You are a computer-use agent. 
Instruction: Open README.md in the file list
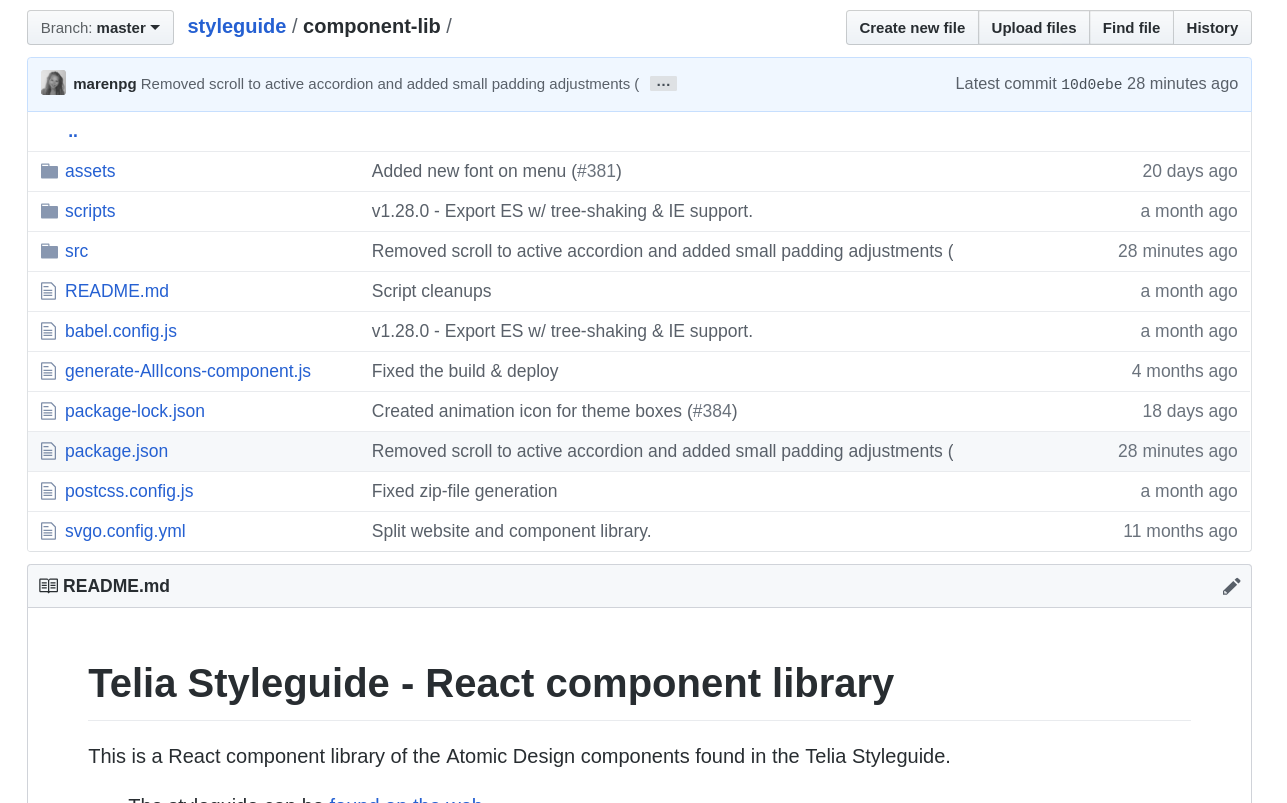pyautogui.click(x=117, y=291)
